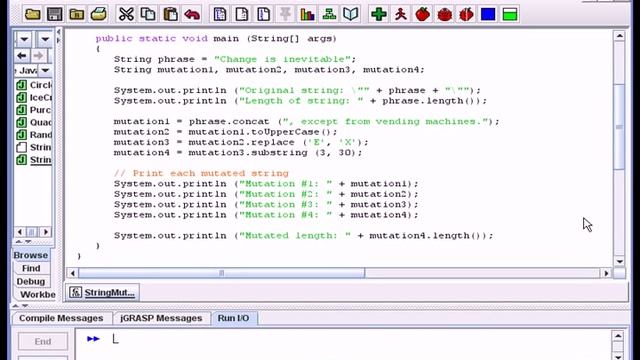Viewport: 640px width, 360px height.
Task: Click the "Change is inevitable" string literal
Action: pos(282,59)
